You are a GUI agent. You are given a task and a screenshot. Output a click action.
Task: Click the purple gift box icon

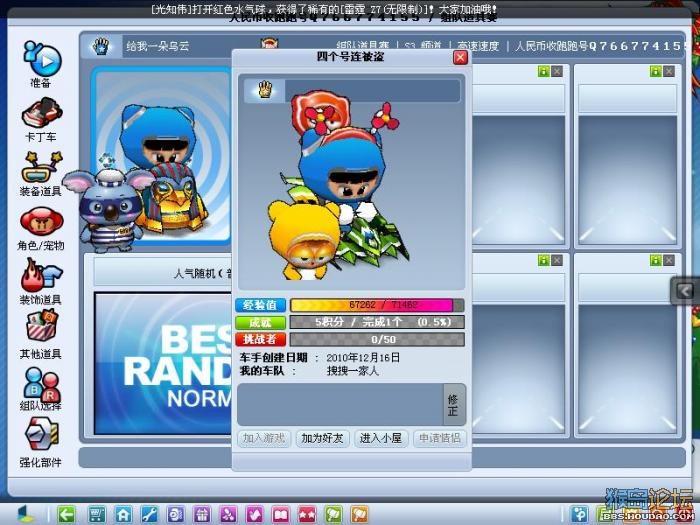202,514
